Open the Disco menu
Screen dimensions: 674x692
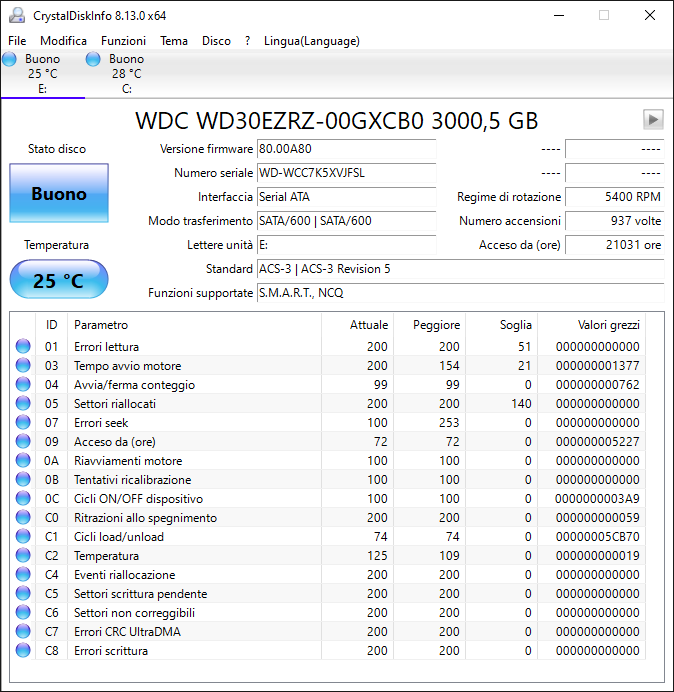coord(216,41)
